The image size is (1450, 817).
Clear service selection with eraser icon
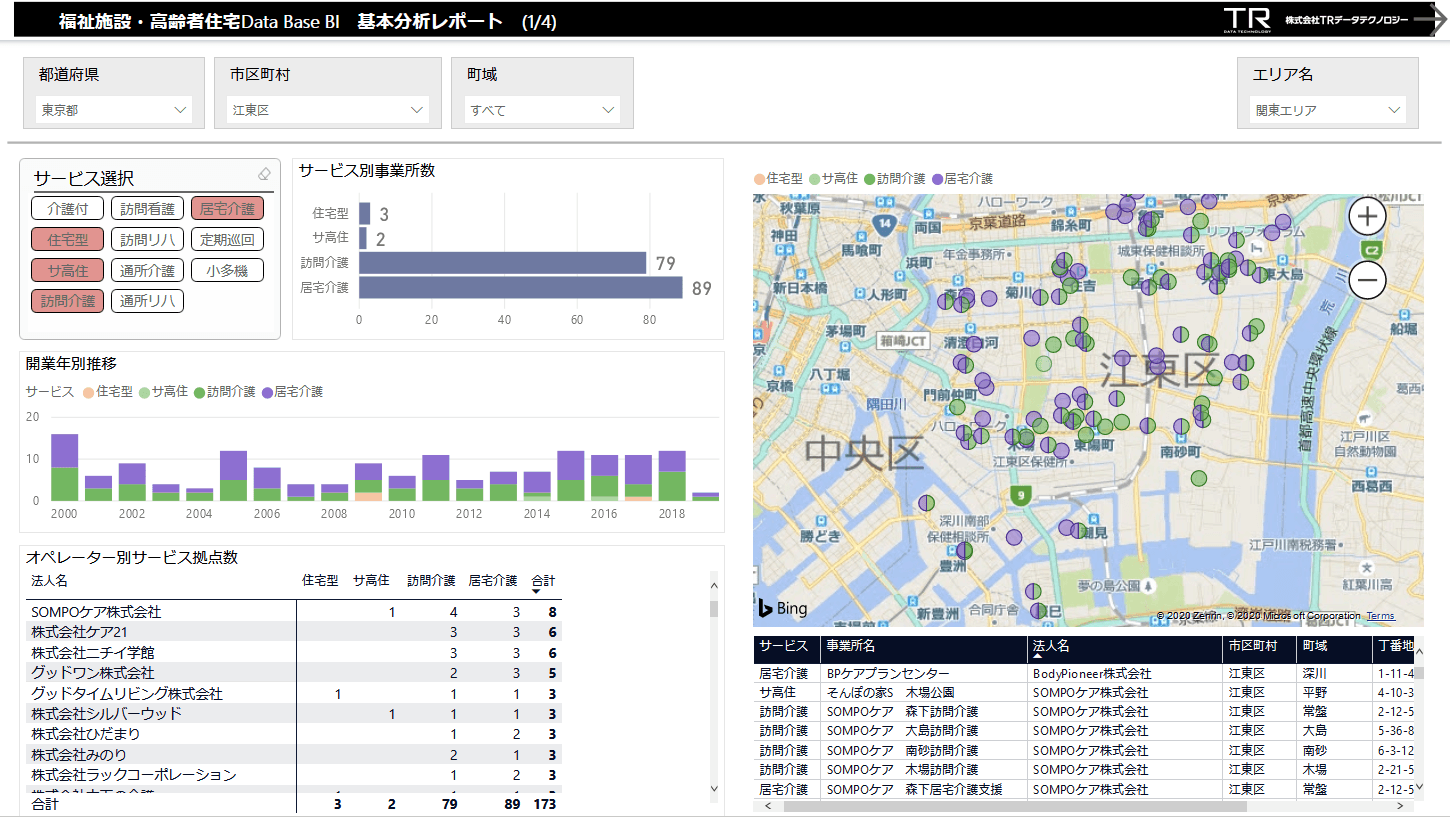[x=264, y=174]
